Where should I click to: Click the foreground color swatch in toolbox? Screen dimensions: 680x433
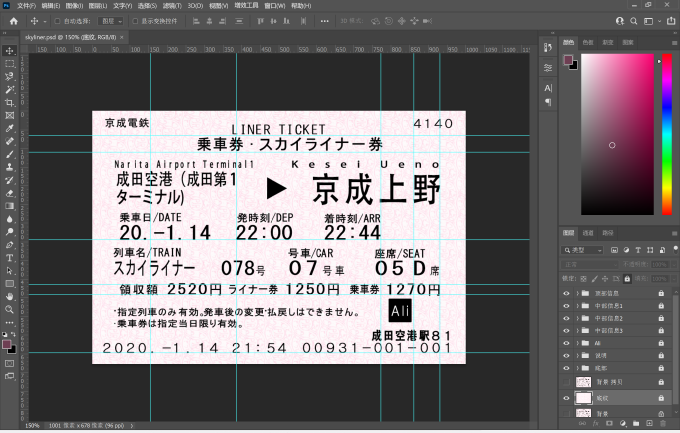[7, 344]
